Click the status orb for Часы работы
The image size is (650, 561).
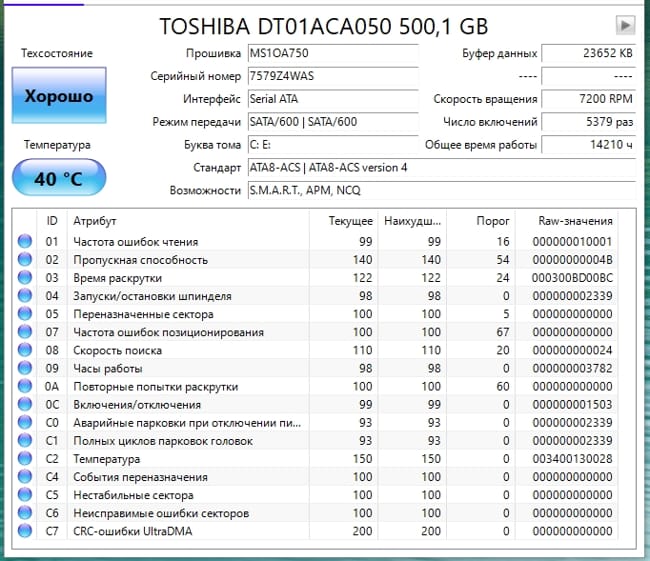[25, 368]
